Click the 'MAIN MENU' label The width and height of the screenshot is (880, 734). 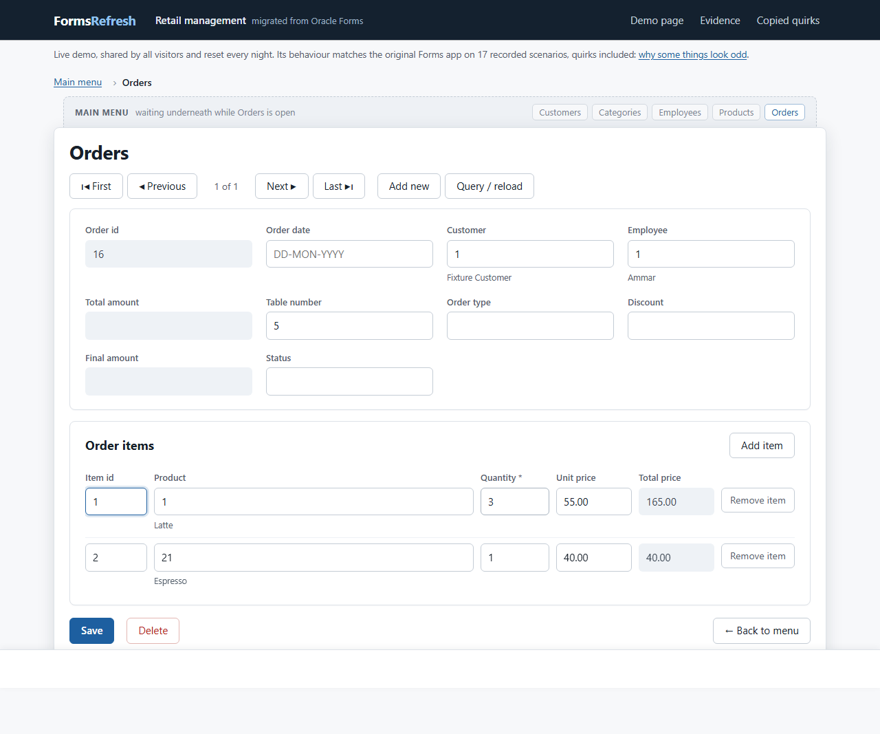point(102,112)
